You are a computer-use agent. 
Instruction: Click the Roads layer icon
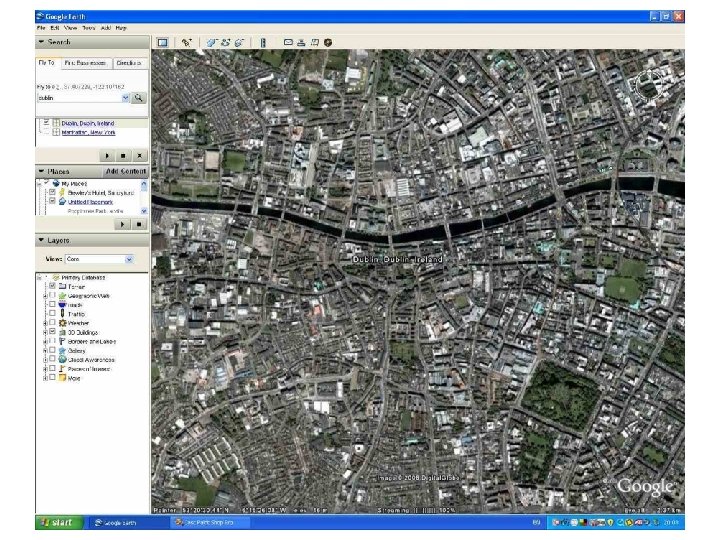coord(62,304)
